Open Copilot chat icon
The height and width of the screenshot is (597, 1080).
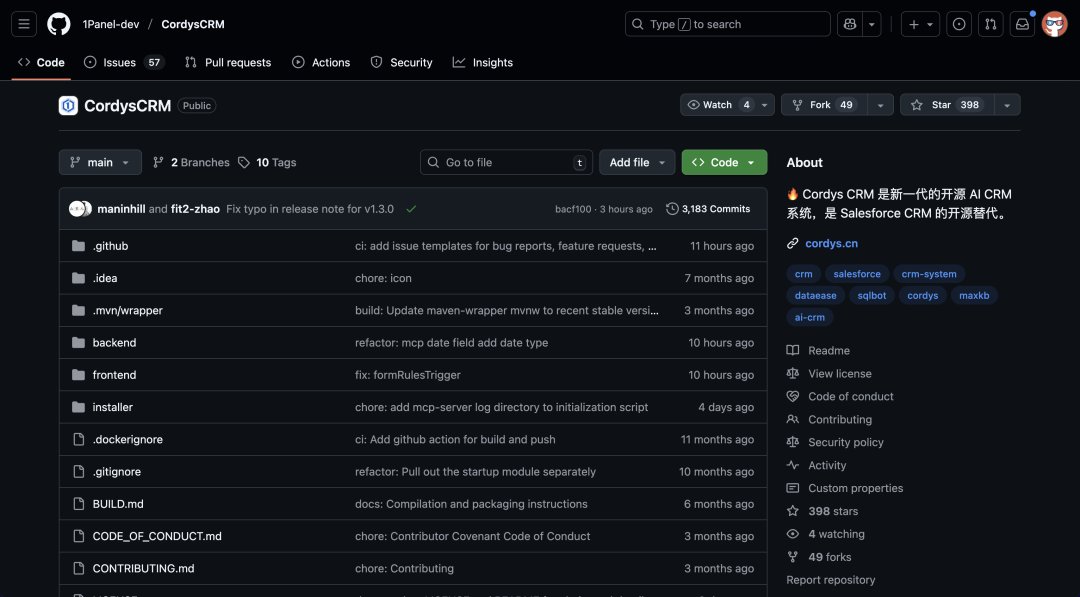(850, 24)
